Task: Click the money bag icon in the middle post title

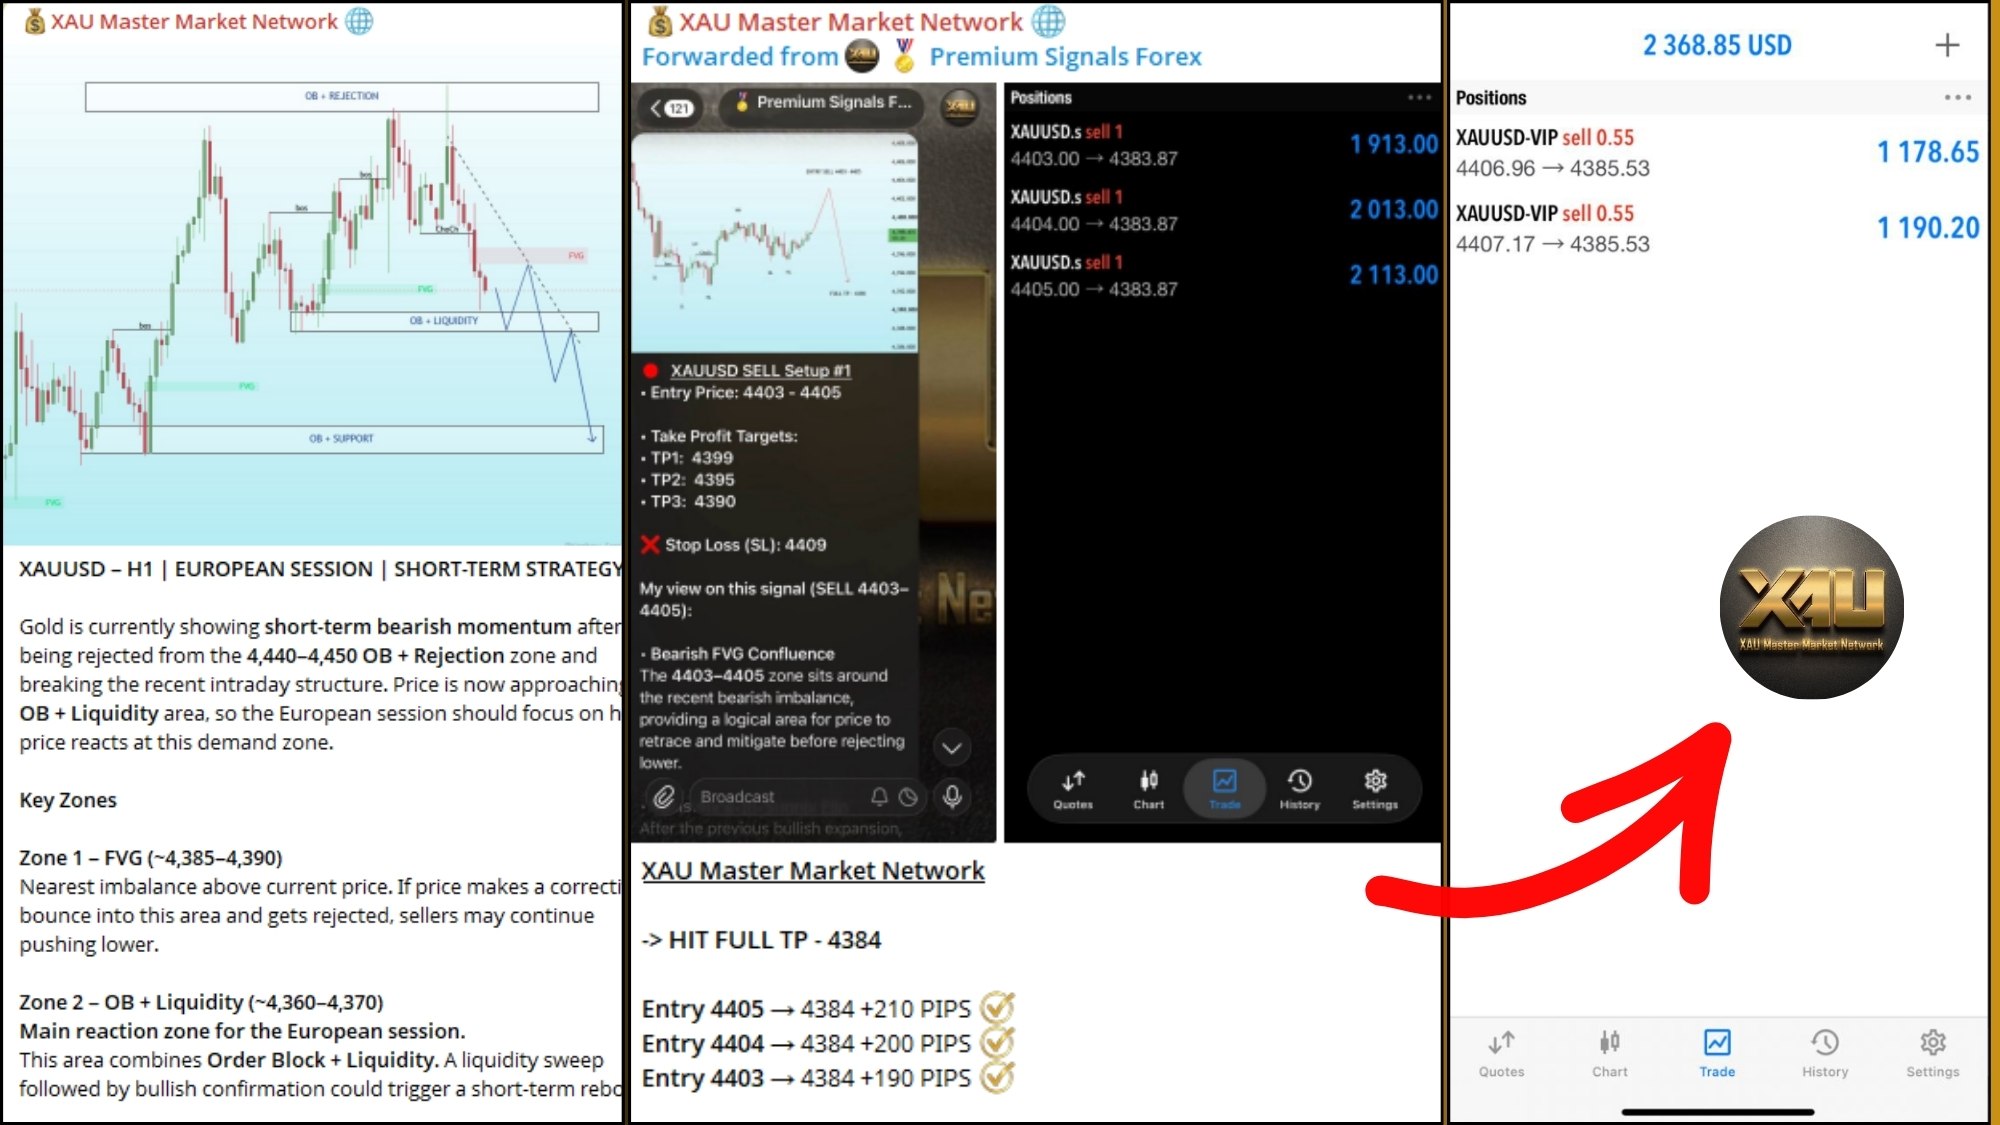Action: tap(660, 21)
